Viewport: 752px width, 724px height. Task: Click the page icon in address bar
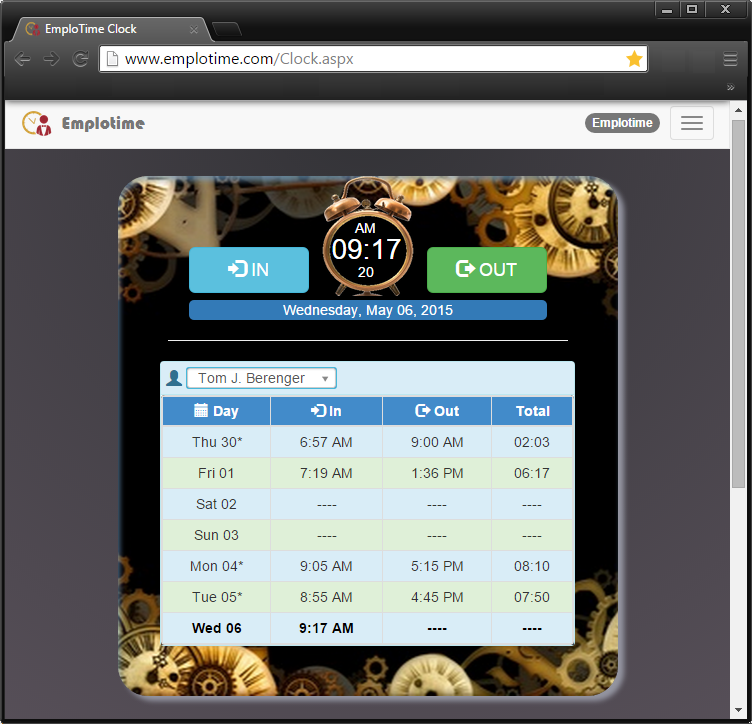click(112, 58)
